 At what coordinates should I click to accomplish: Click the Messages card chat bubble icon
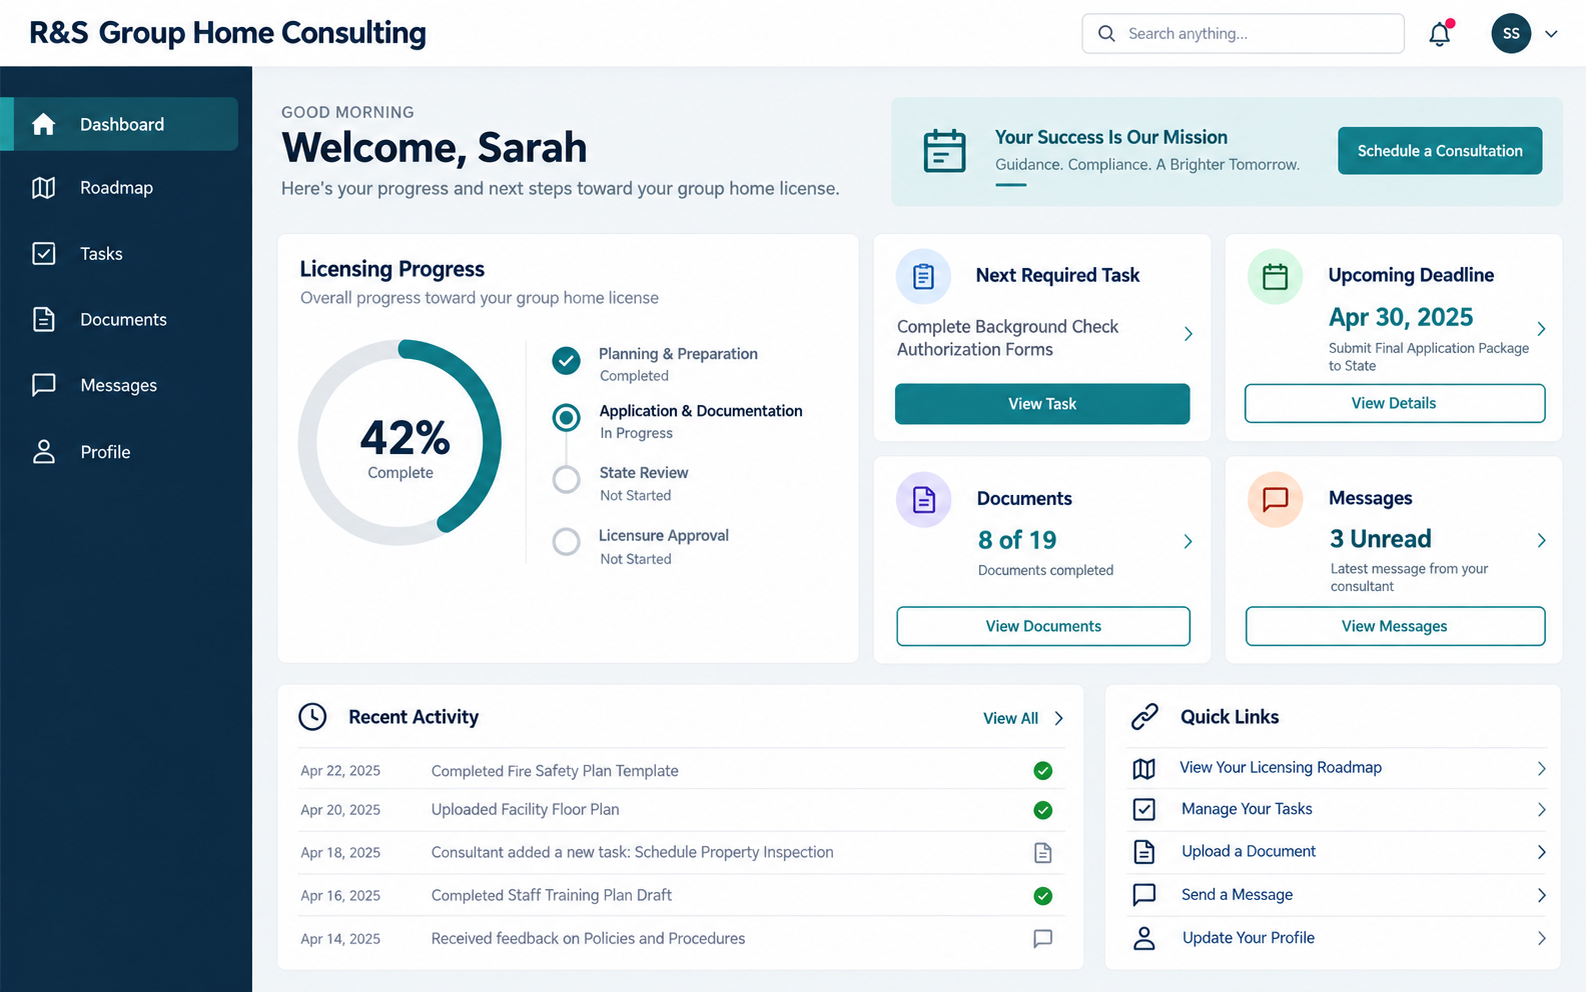1275,499
